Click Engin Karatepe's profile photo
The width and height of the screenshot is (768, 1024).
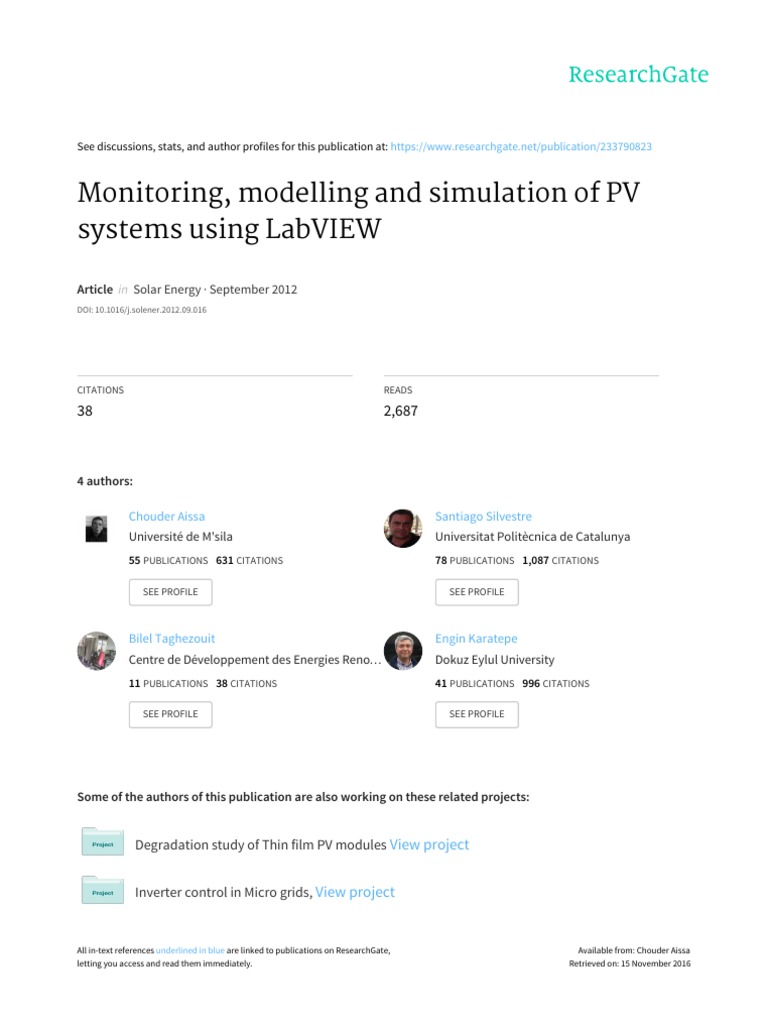tap(403, 651)
